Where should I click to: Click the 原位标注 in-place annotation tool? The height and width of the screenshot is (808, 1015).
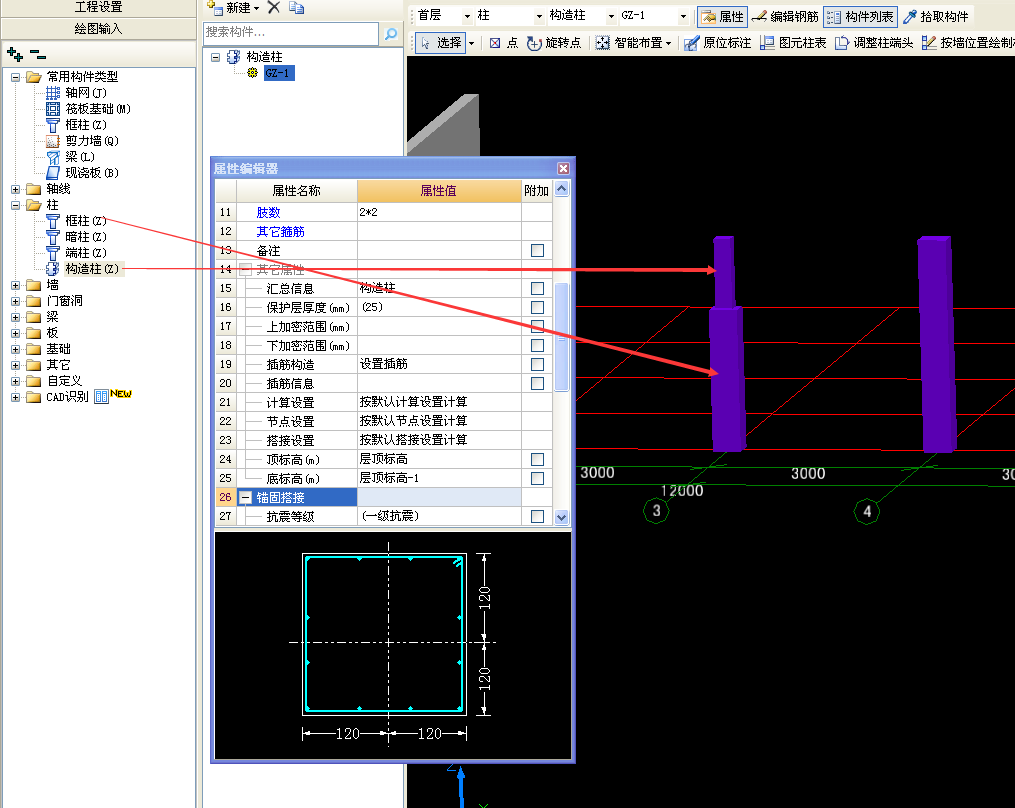(718, 43)
